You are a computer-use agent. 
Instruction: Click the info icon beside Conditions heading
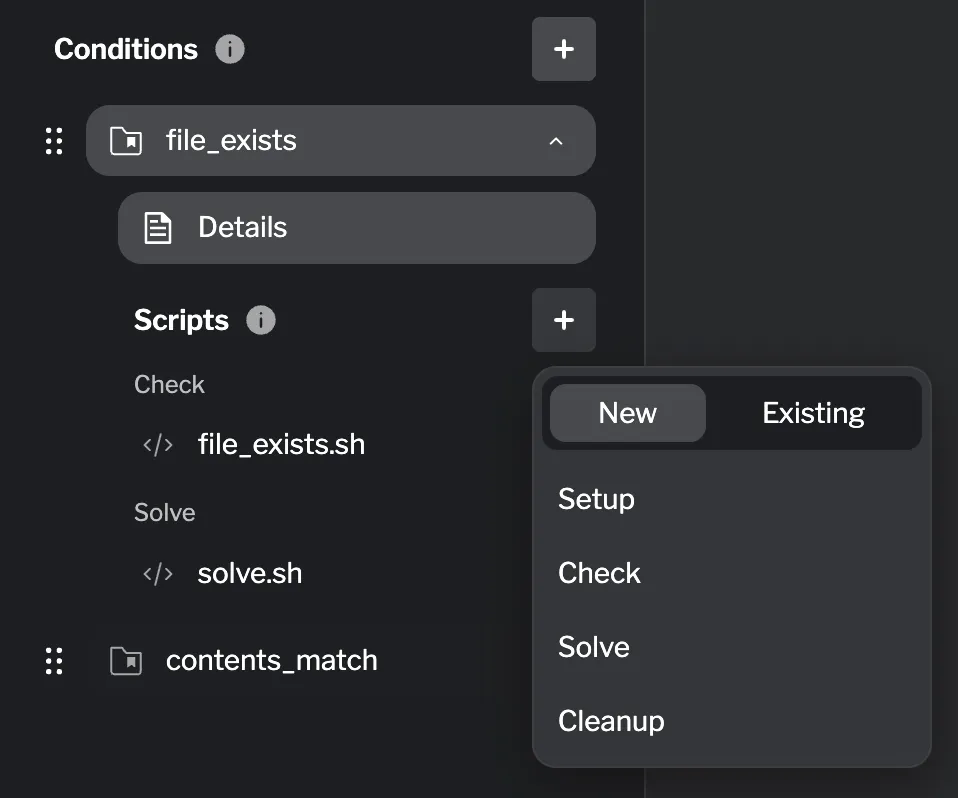pyautogui.click(x=229, y=48)
